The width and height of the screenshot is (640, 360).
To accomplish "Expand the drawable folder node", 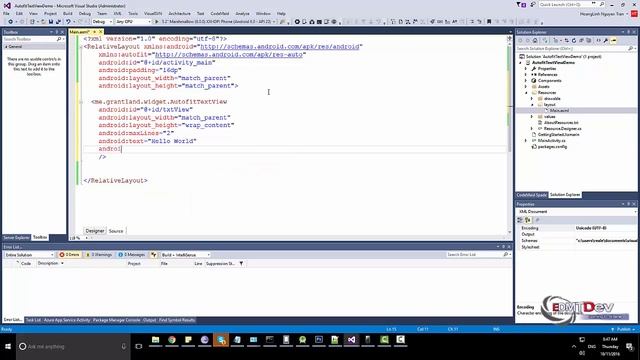I will [532, 99].
